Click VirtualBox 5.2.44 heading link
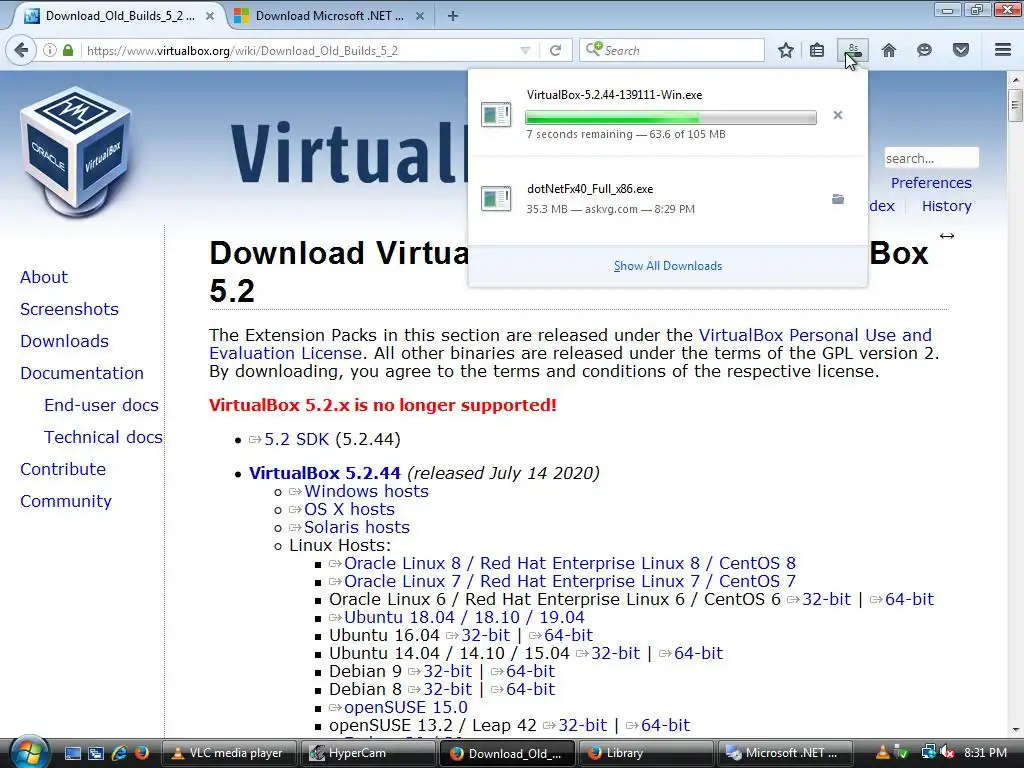The image size is (1024, 768). (x=325, y=473)
